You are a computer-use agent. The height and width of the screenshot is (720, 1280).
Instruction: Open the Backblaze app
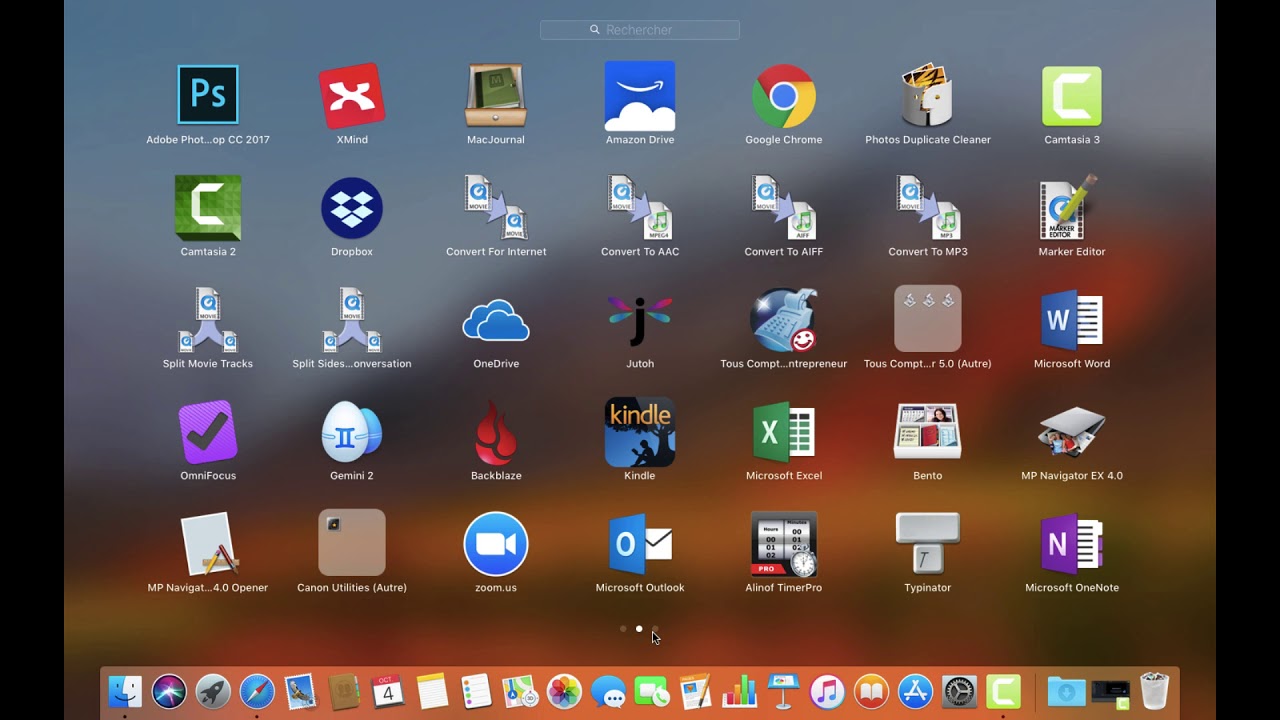click(x=496, y=431)
